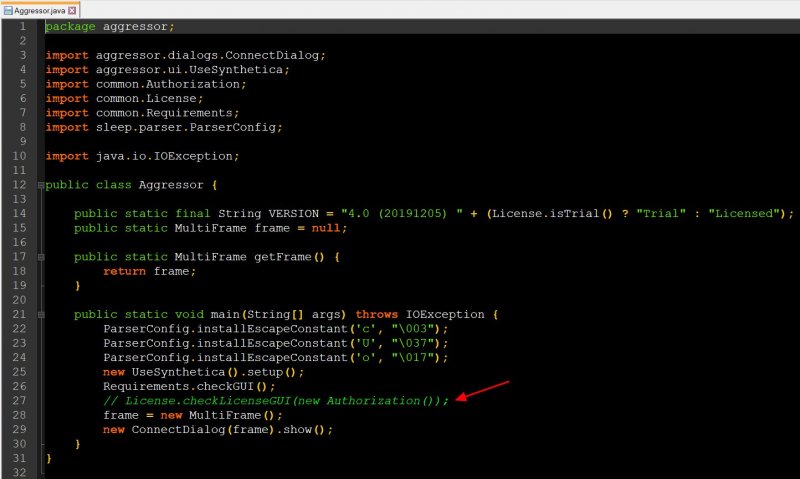800x479 pixels.
Task: Select the Aggressor.java file tab
Action: tap(39, 9)
